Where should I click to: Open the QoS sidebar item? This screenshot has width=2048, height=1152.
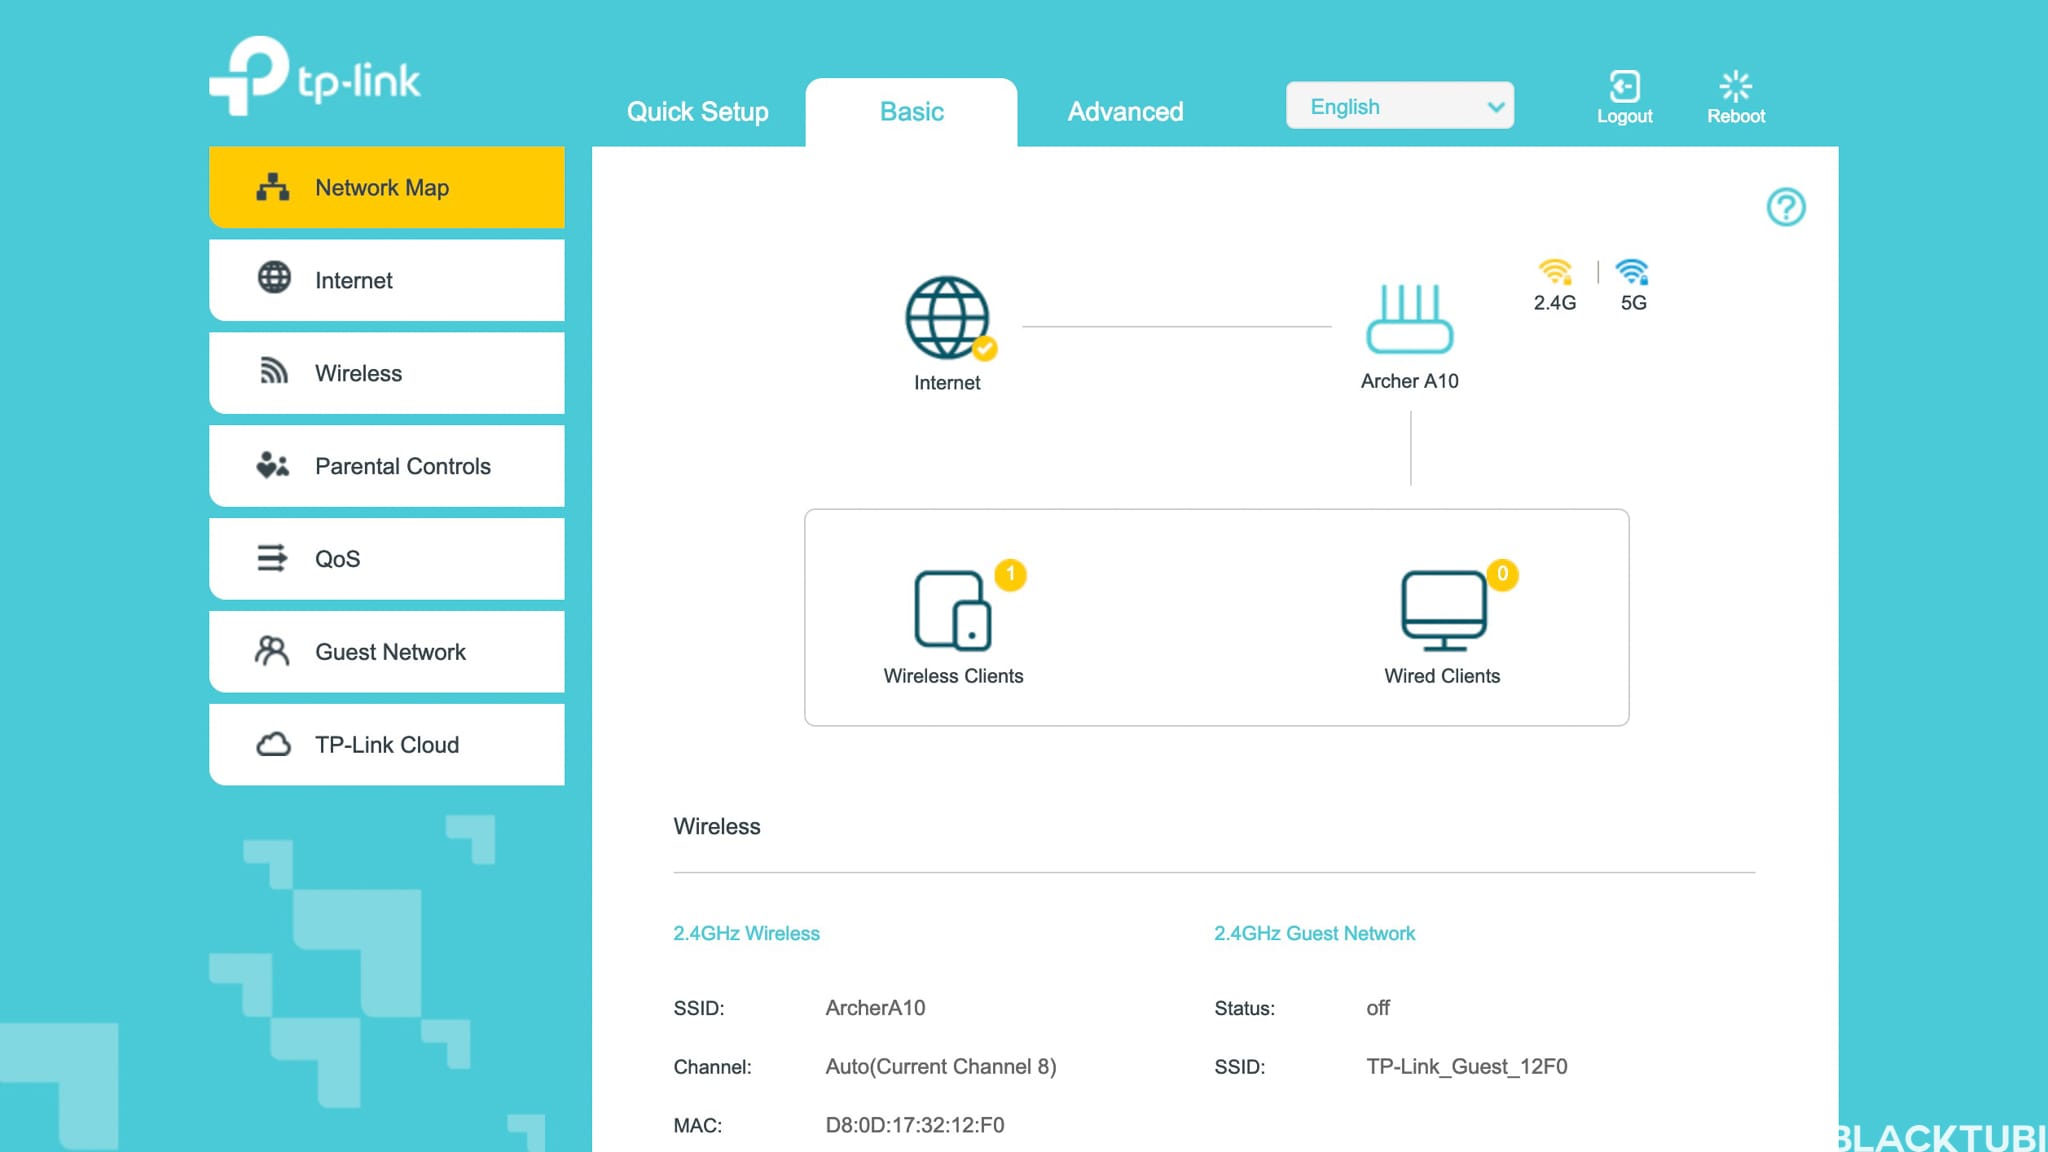click(387, 559)
